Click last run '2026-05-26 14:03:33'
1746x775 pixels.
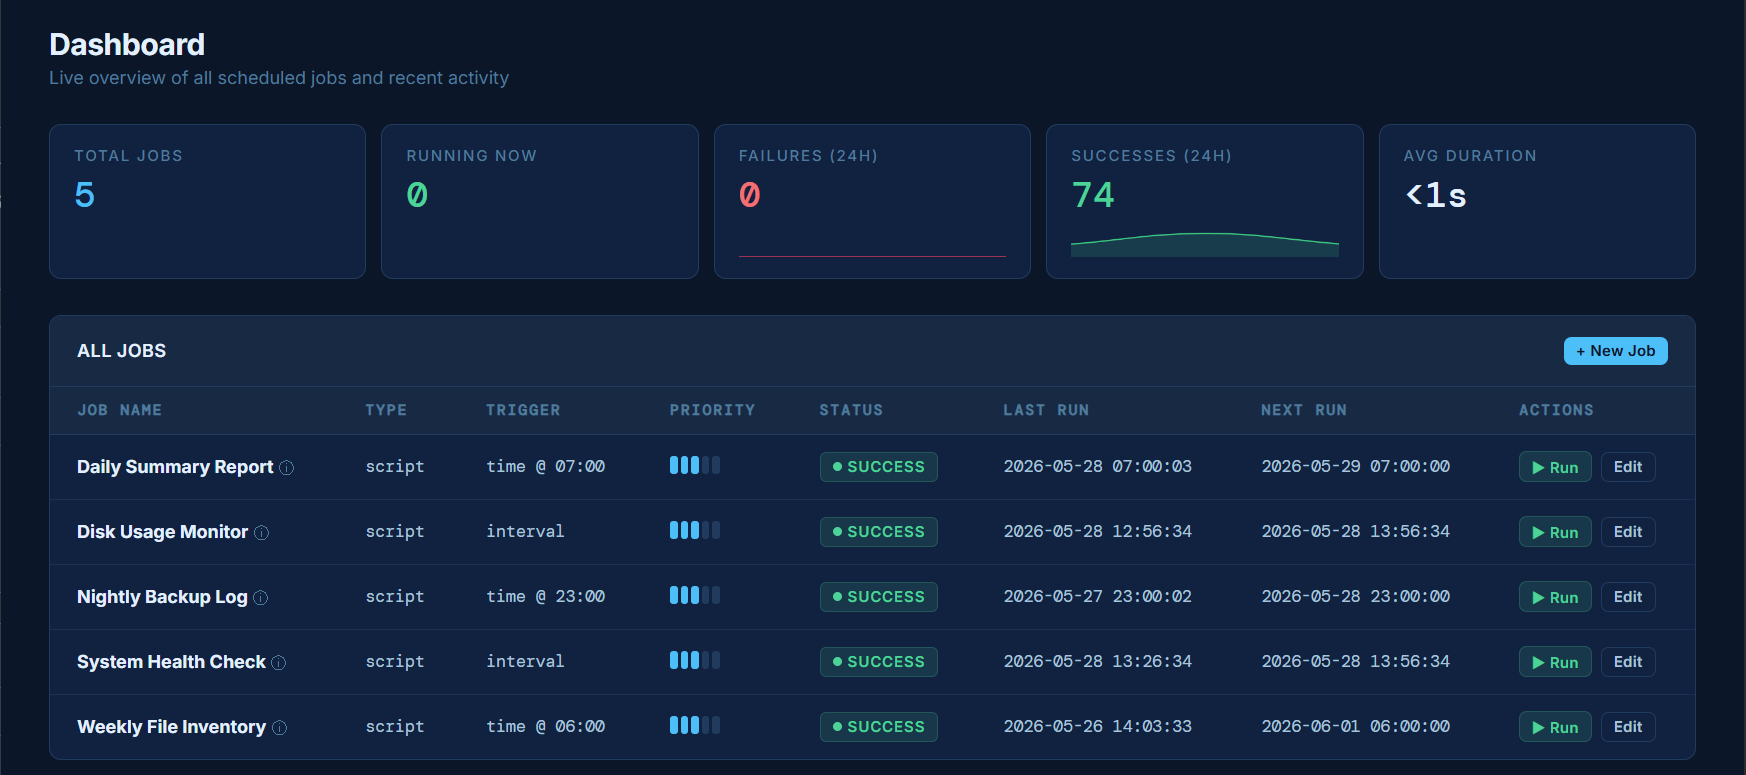pos(1097,727)
